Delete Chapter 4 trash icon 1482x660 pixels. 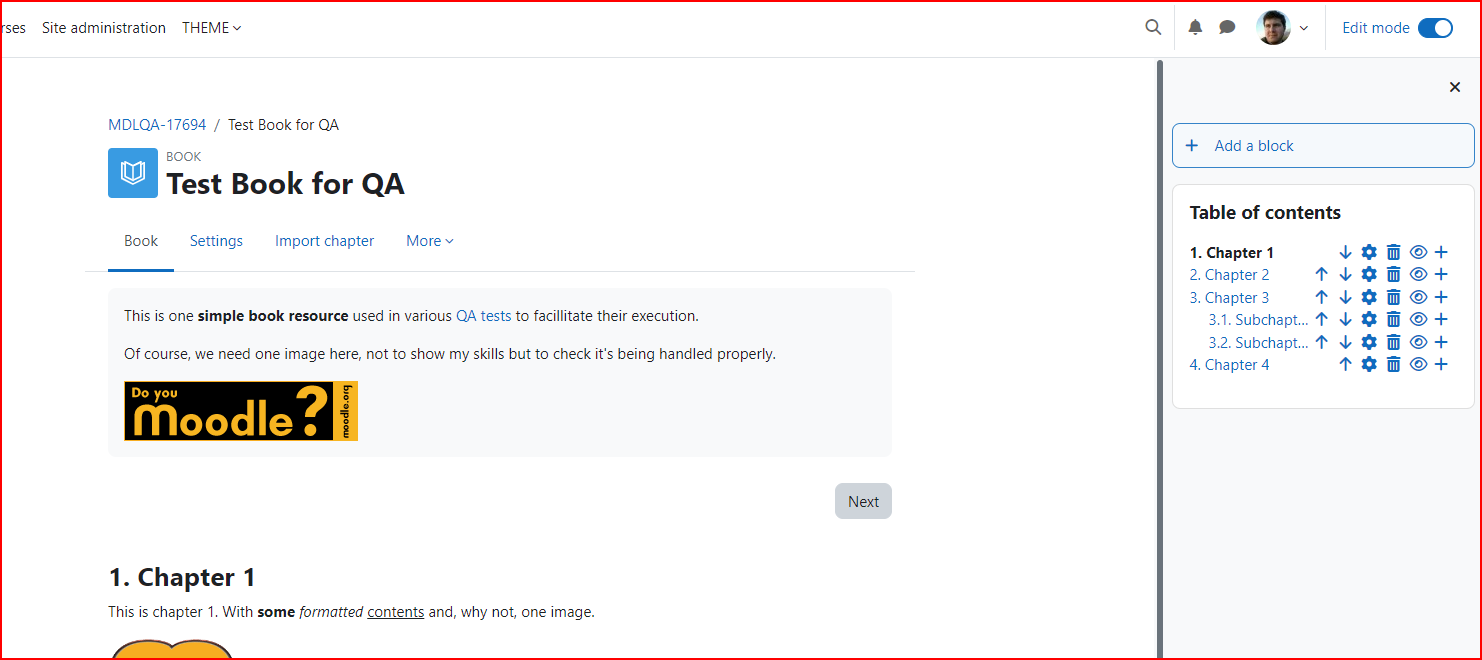[x=1393, y=365]
